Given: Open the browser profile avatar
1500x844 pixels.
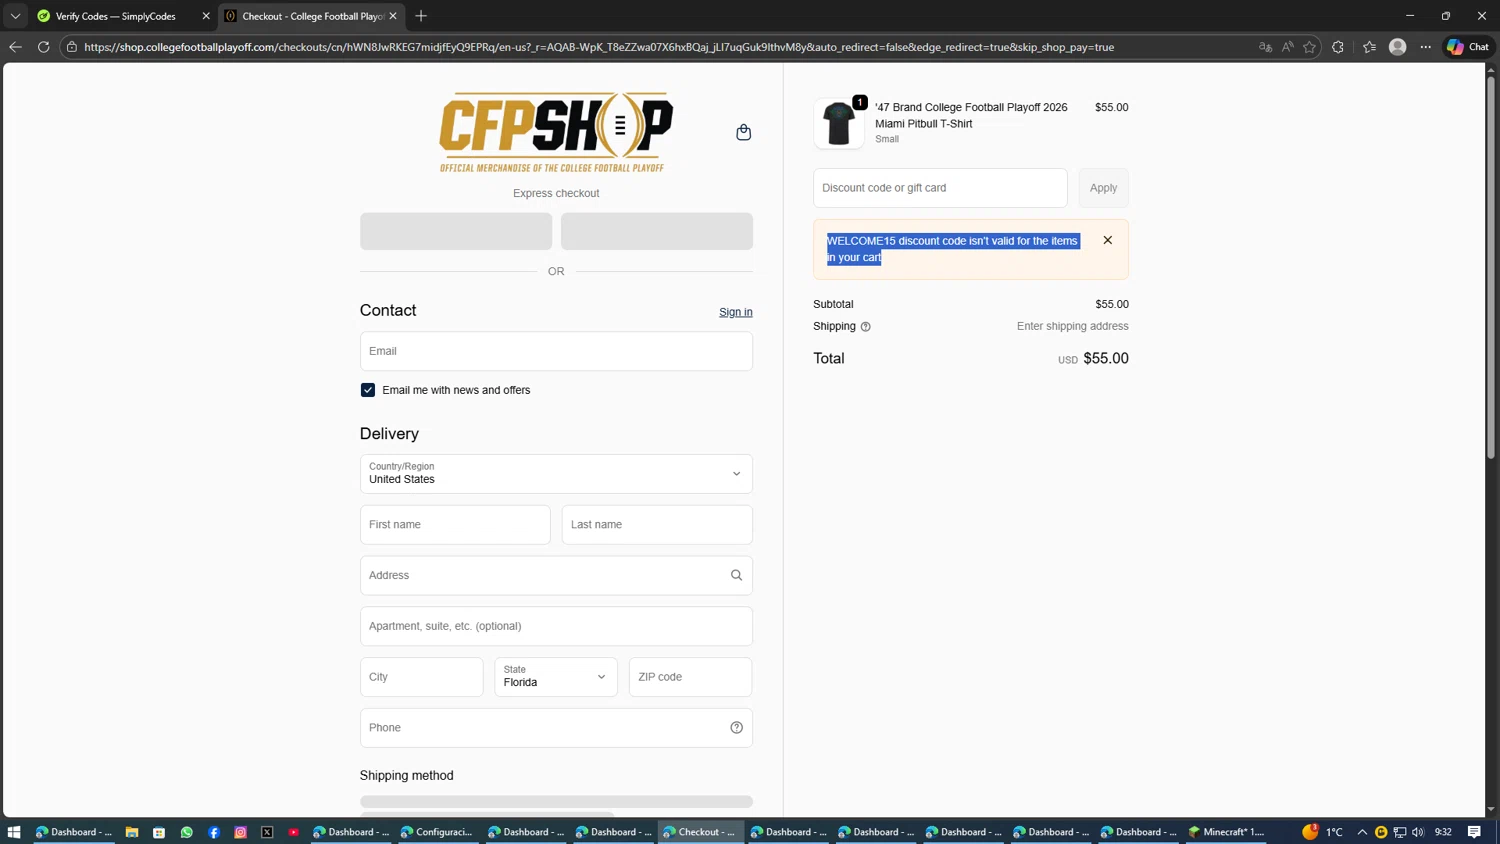Looking at the screenshot, I should pyautogui.click(x=1398, y=47).
